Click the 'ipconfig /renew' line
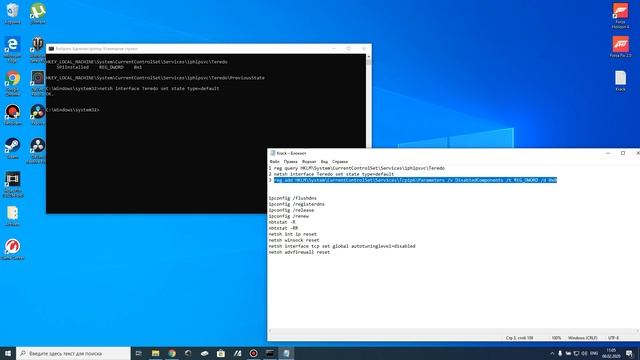Screen dimensions: 640x360 tap(289, 216)
